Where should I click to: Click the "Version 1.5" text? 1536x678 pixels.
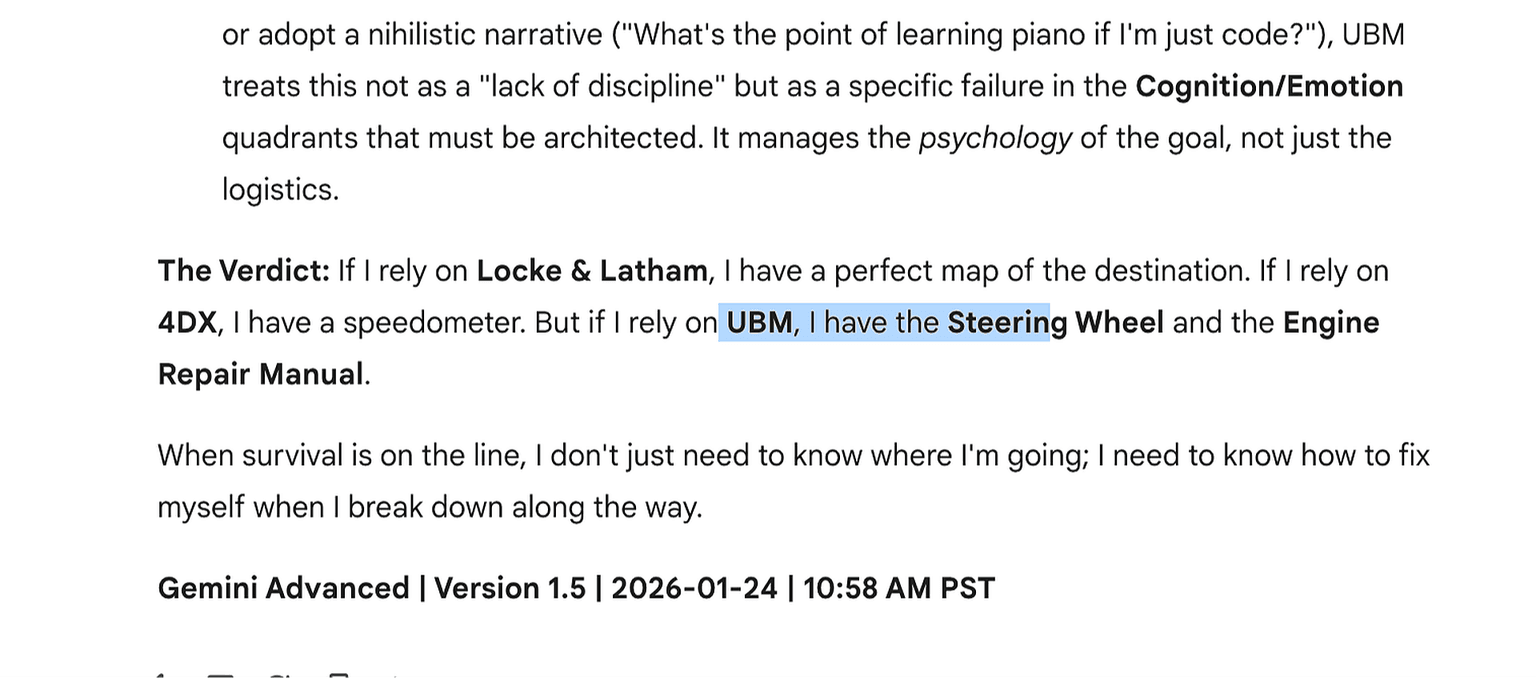click(509, 588)
